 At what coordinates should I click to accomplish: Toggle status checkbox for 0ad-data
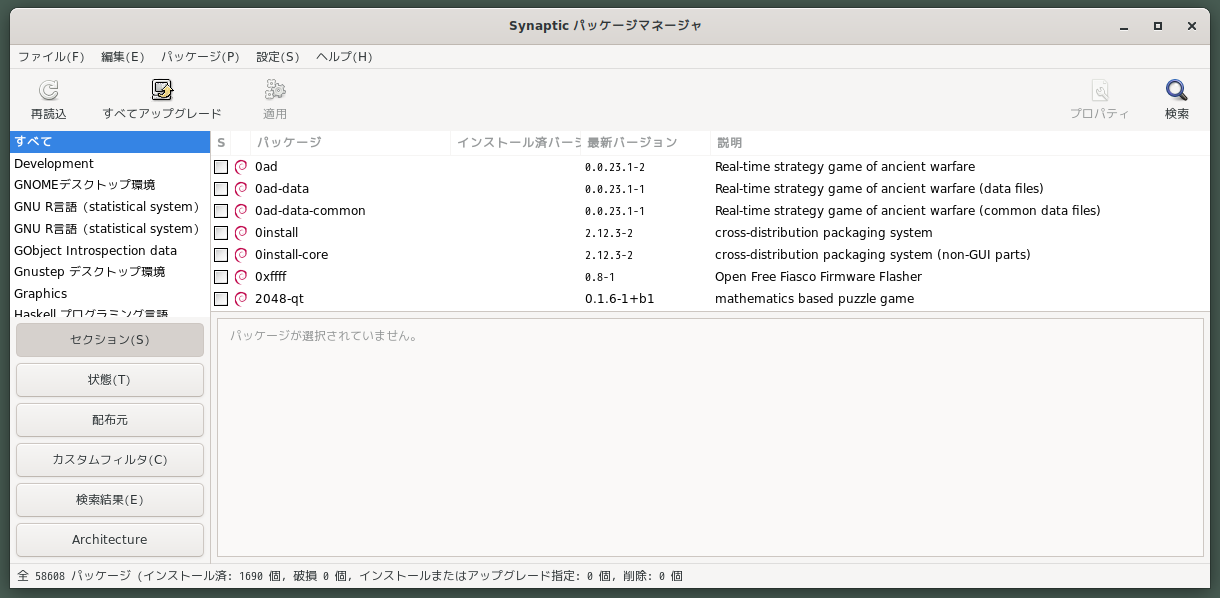221,189
